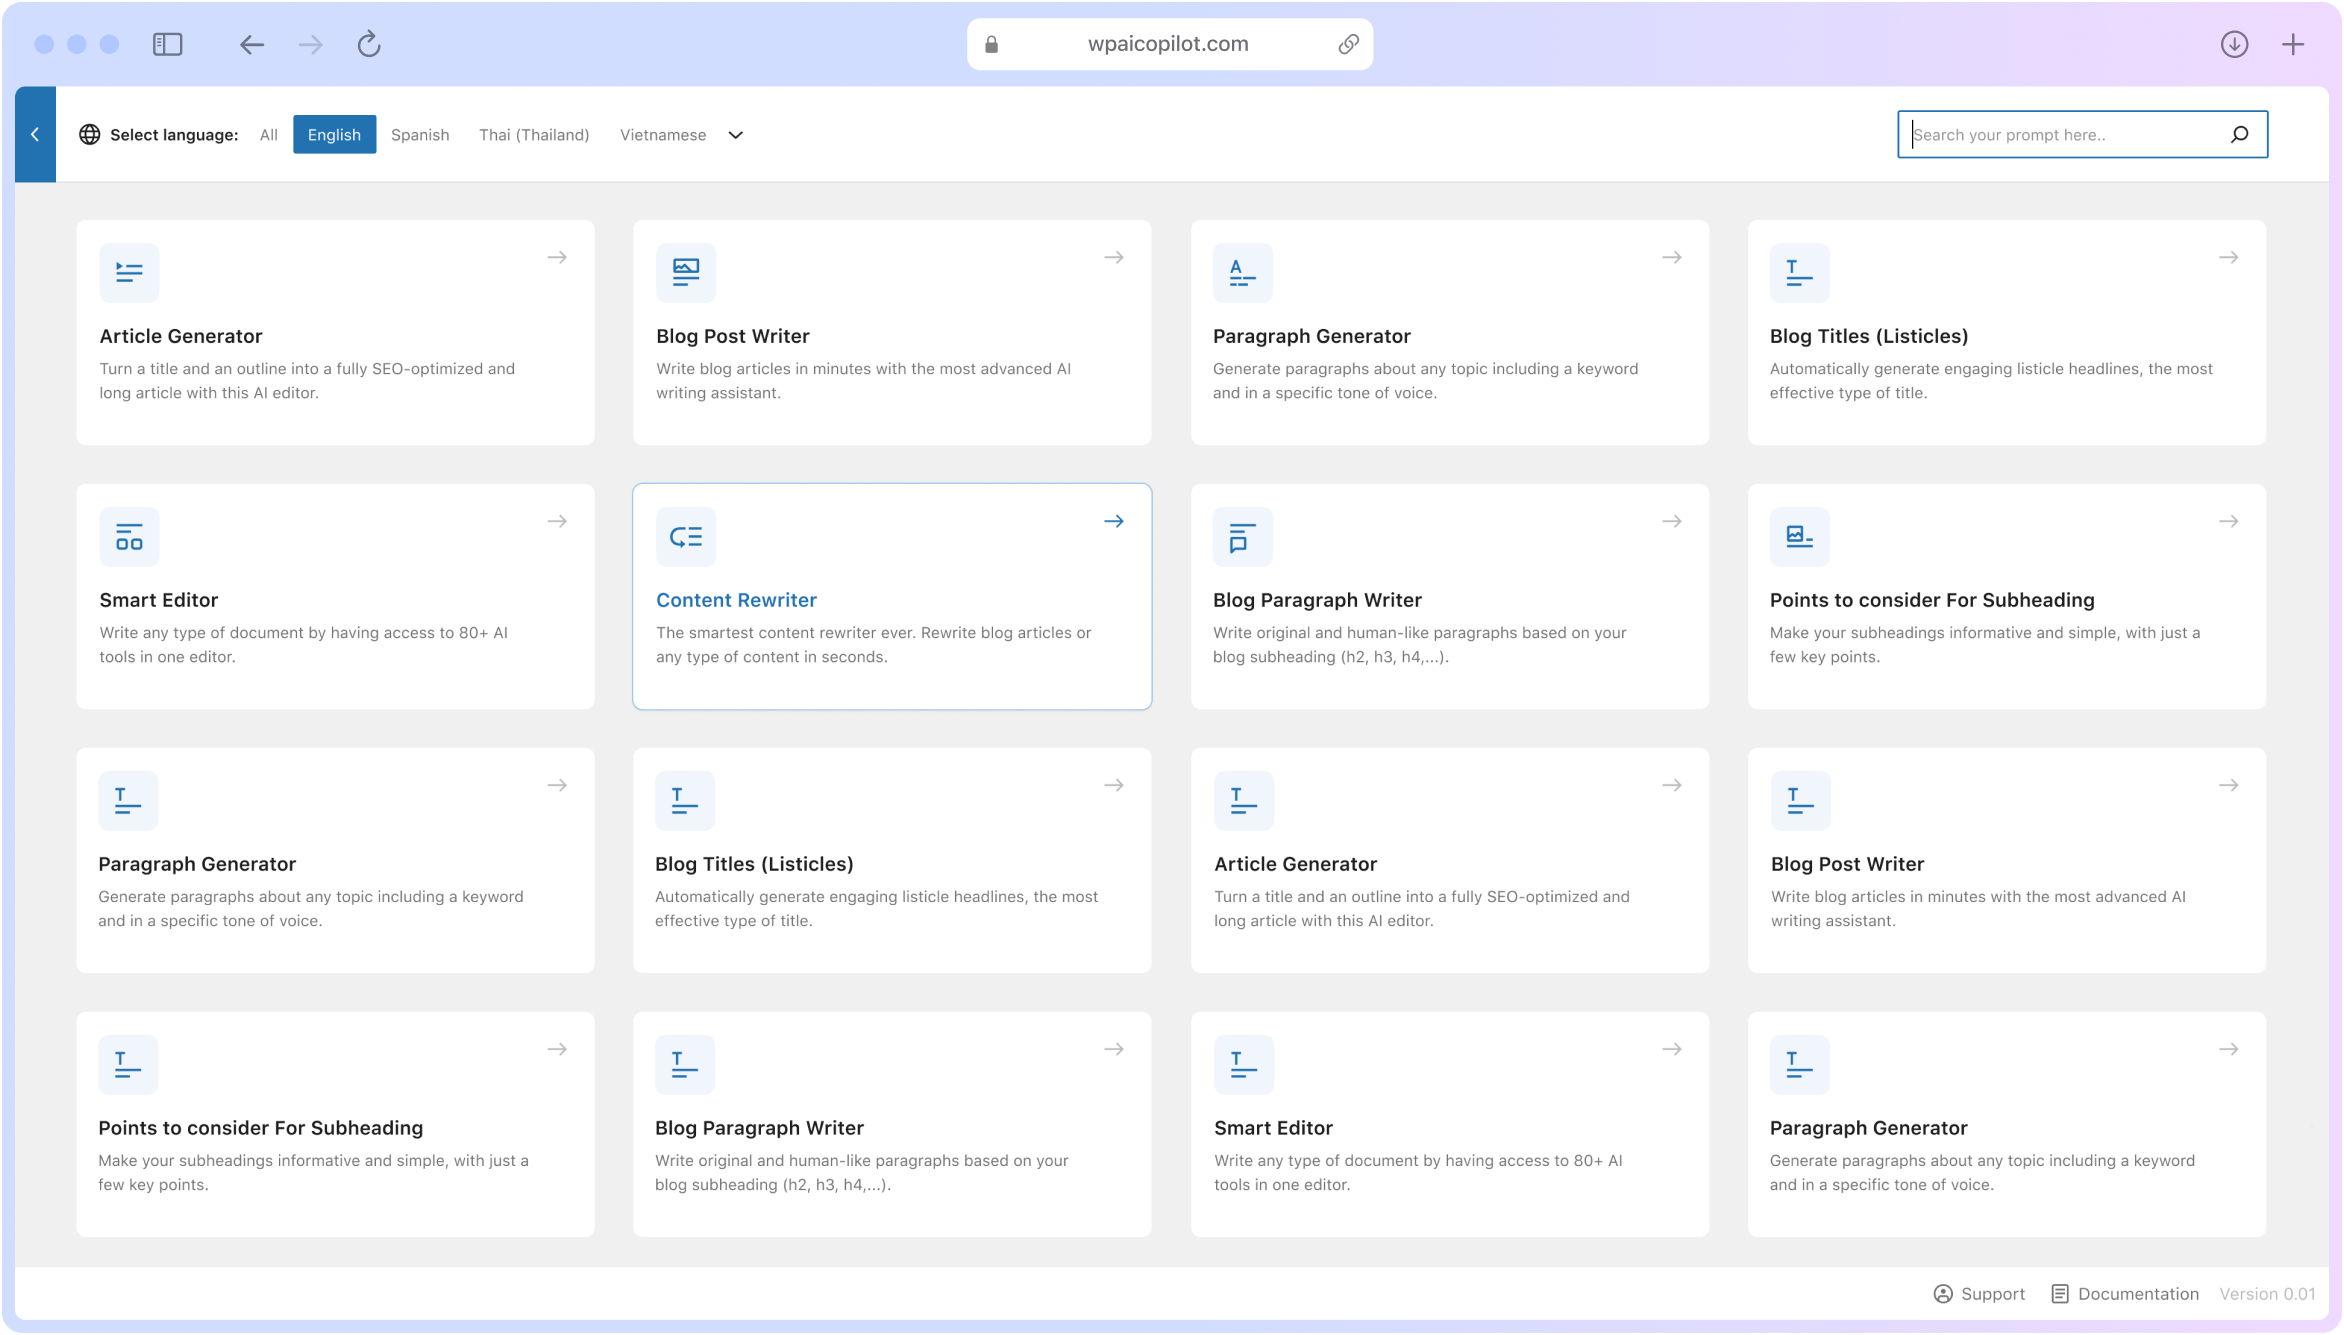
Task: Open second-row Points to consider For Subheading arrow
Action: [x=2229, y=521]
